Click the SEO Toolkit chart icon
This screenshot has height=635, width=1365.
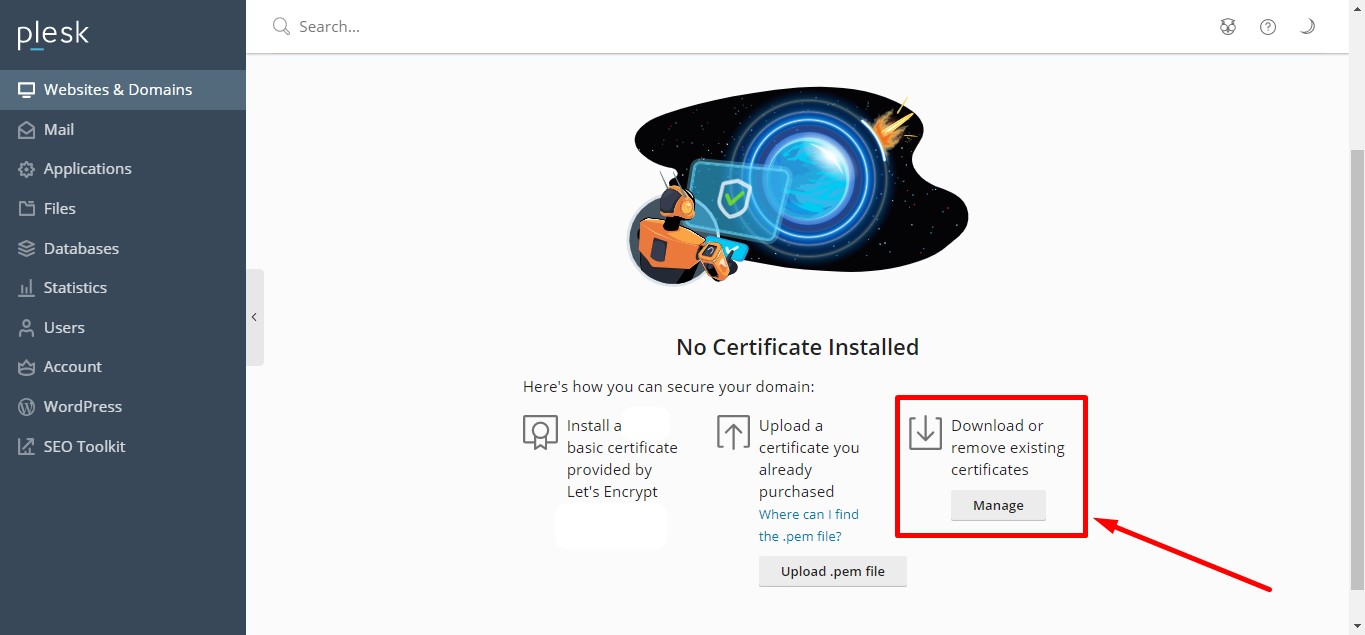tap(26, 447)
